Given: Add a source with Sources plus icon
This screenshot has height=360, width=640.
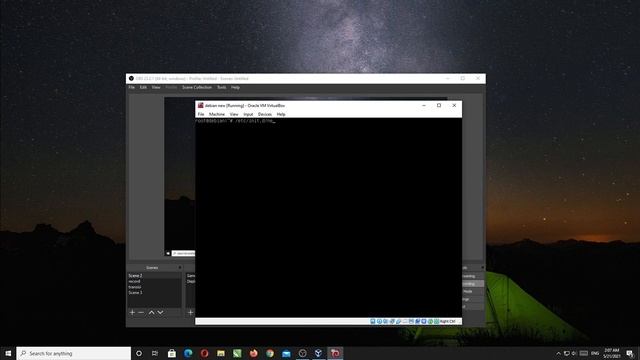Looking at the screenshot, I should pyautogui.click(x=191, y=312).
